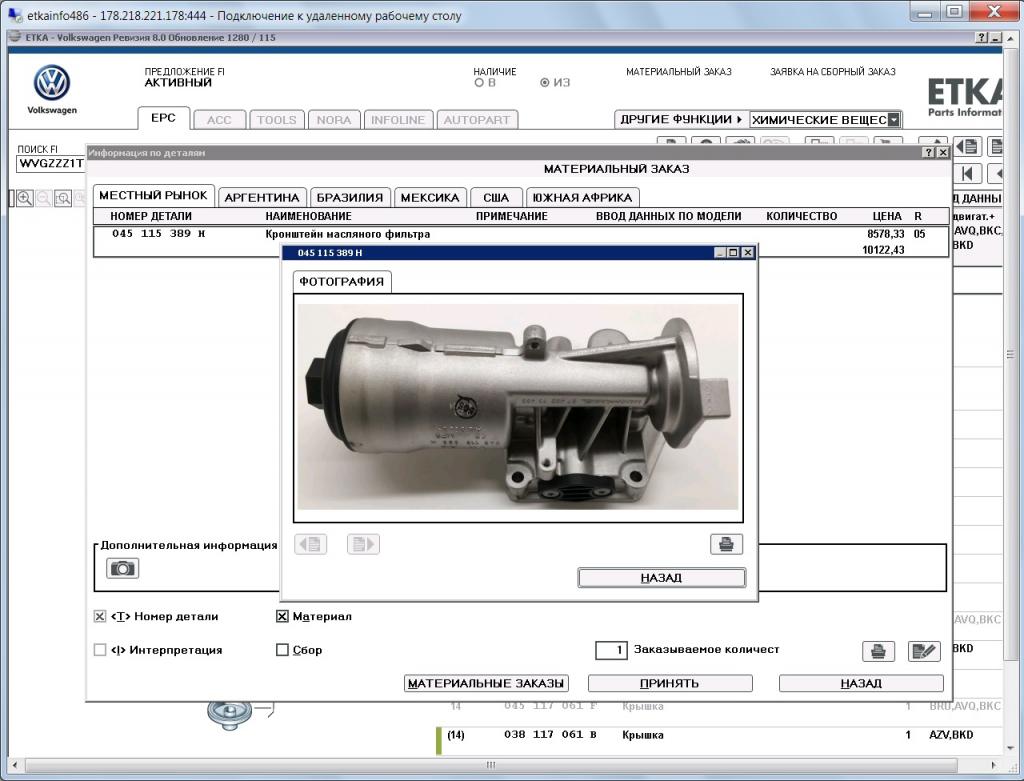Click the НАИМЕНОВАНИЕ column header
The width and height of the screenshot is (1024, 781).
[308, 216]
